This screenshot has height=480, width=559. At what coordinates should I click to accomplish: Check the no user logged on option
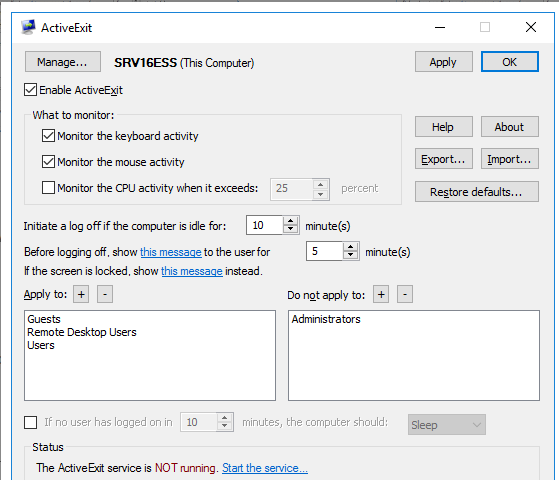coord(30,422)
